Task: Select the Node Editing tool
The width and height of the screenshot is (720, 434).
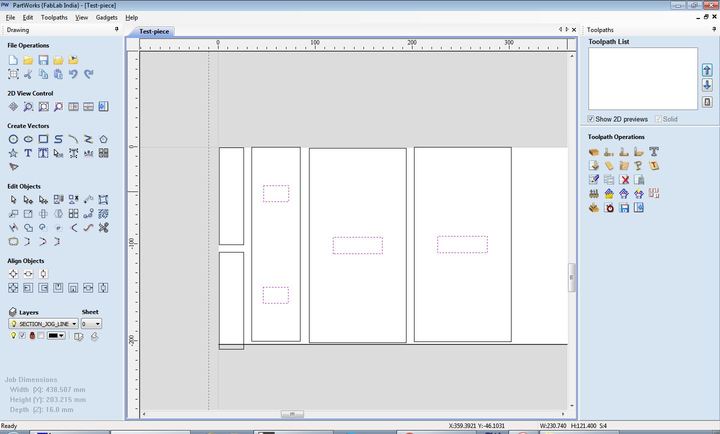Action: (x=28, y=200)
